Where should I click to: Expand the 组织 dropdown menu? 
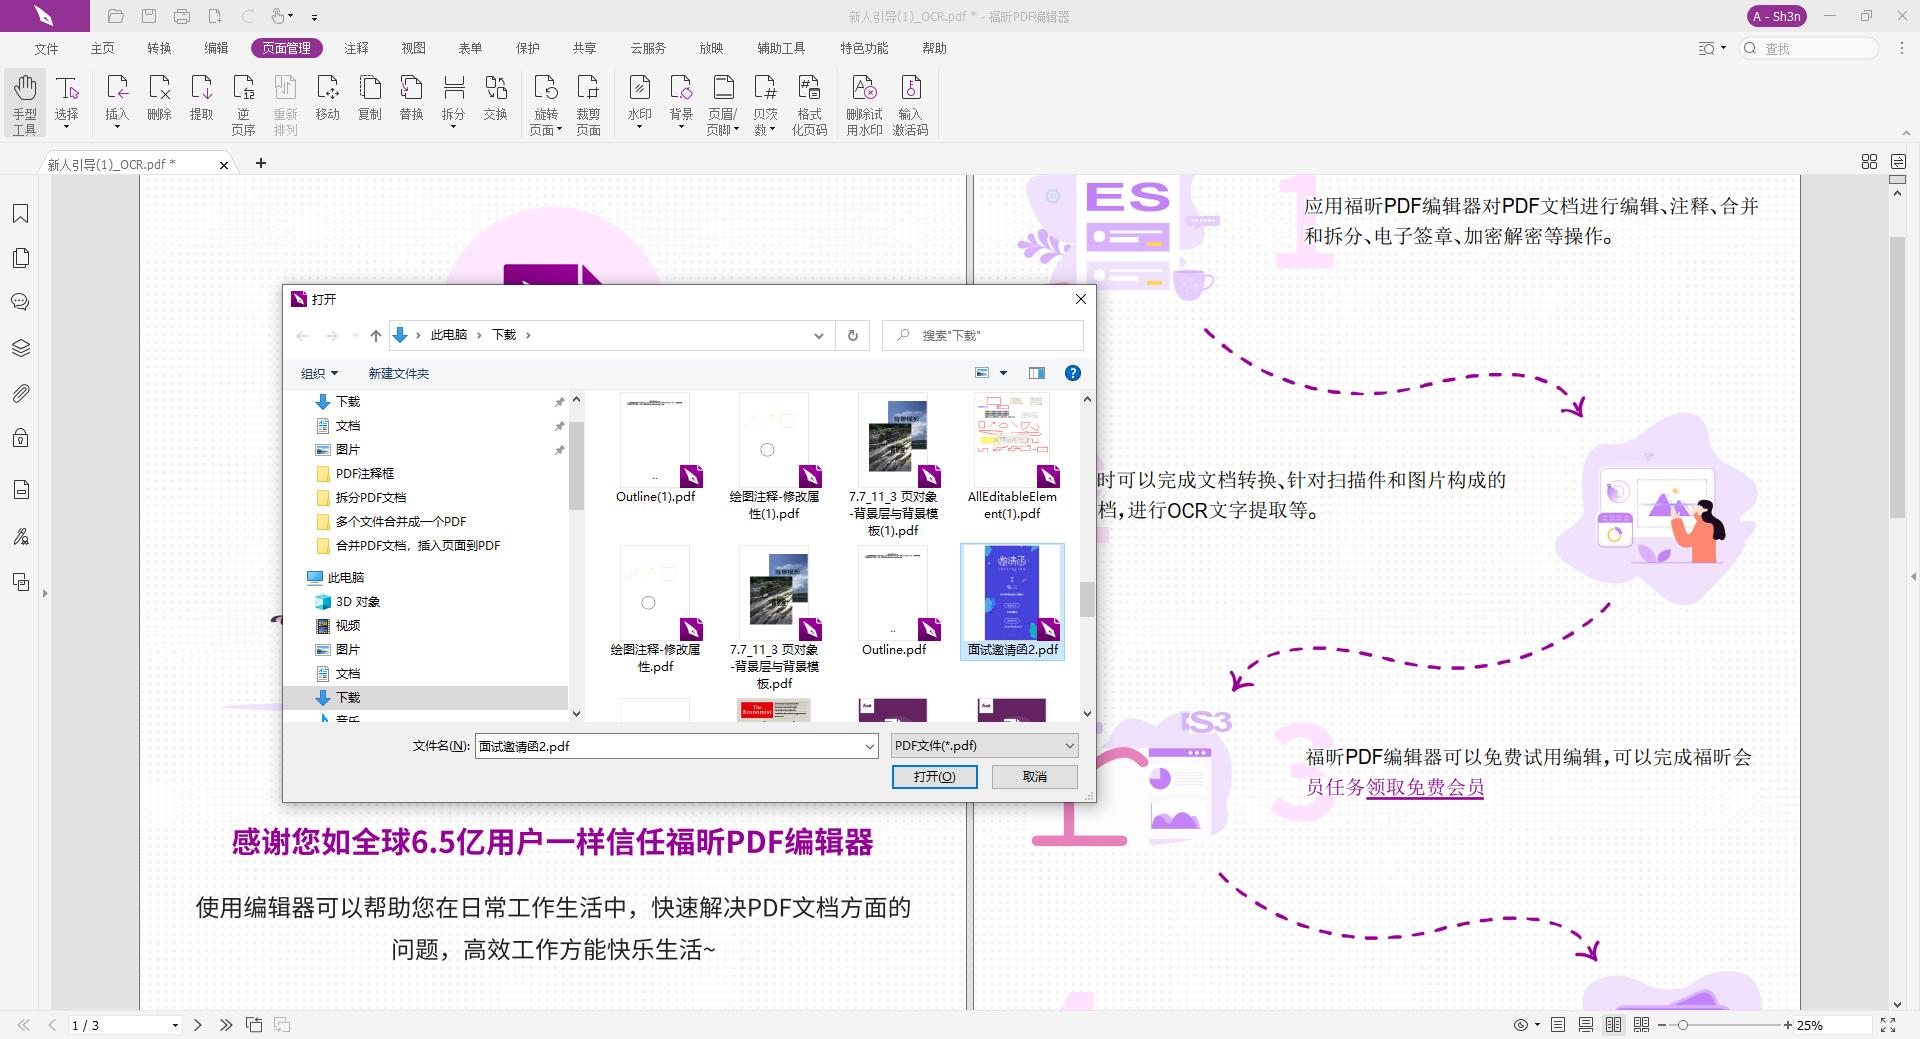[x=318, y=372]
